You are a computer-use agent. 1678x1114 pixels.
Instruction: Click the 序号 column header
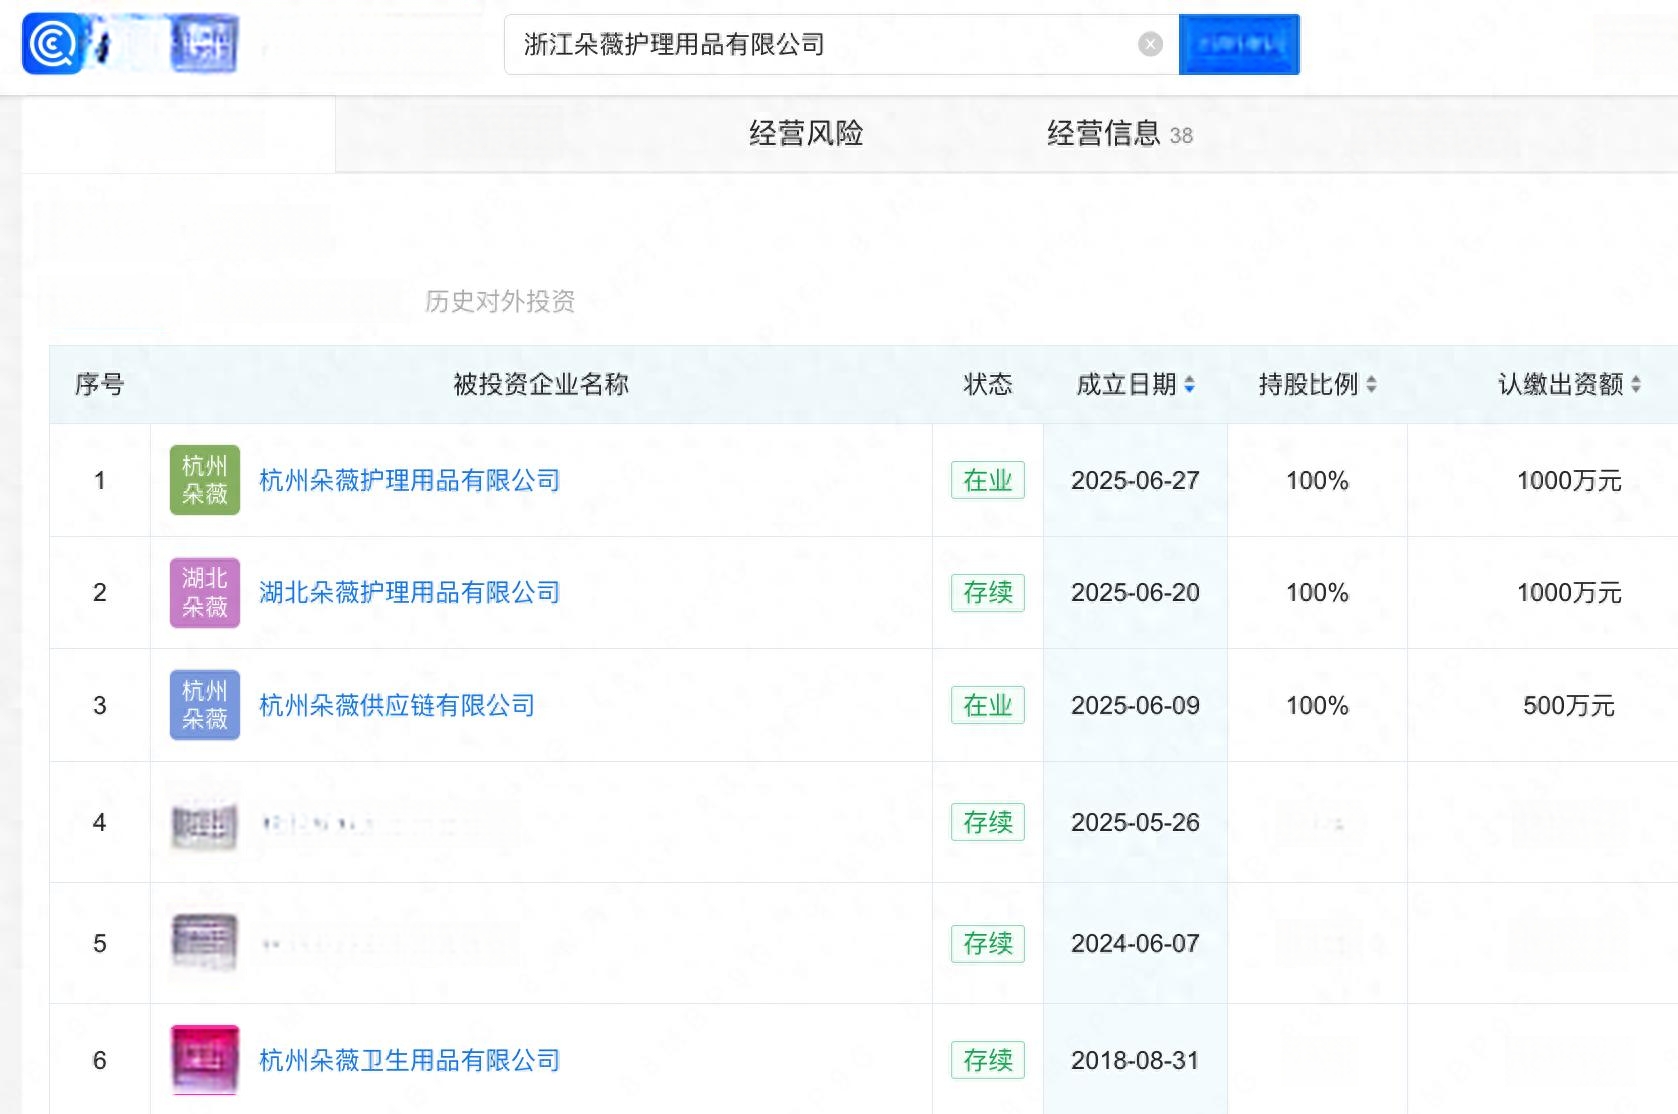coord(100,384)
